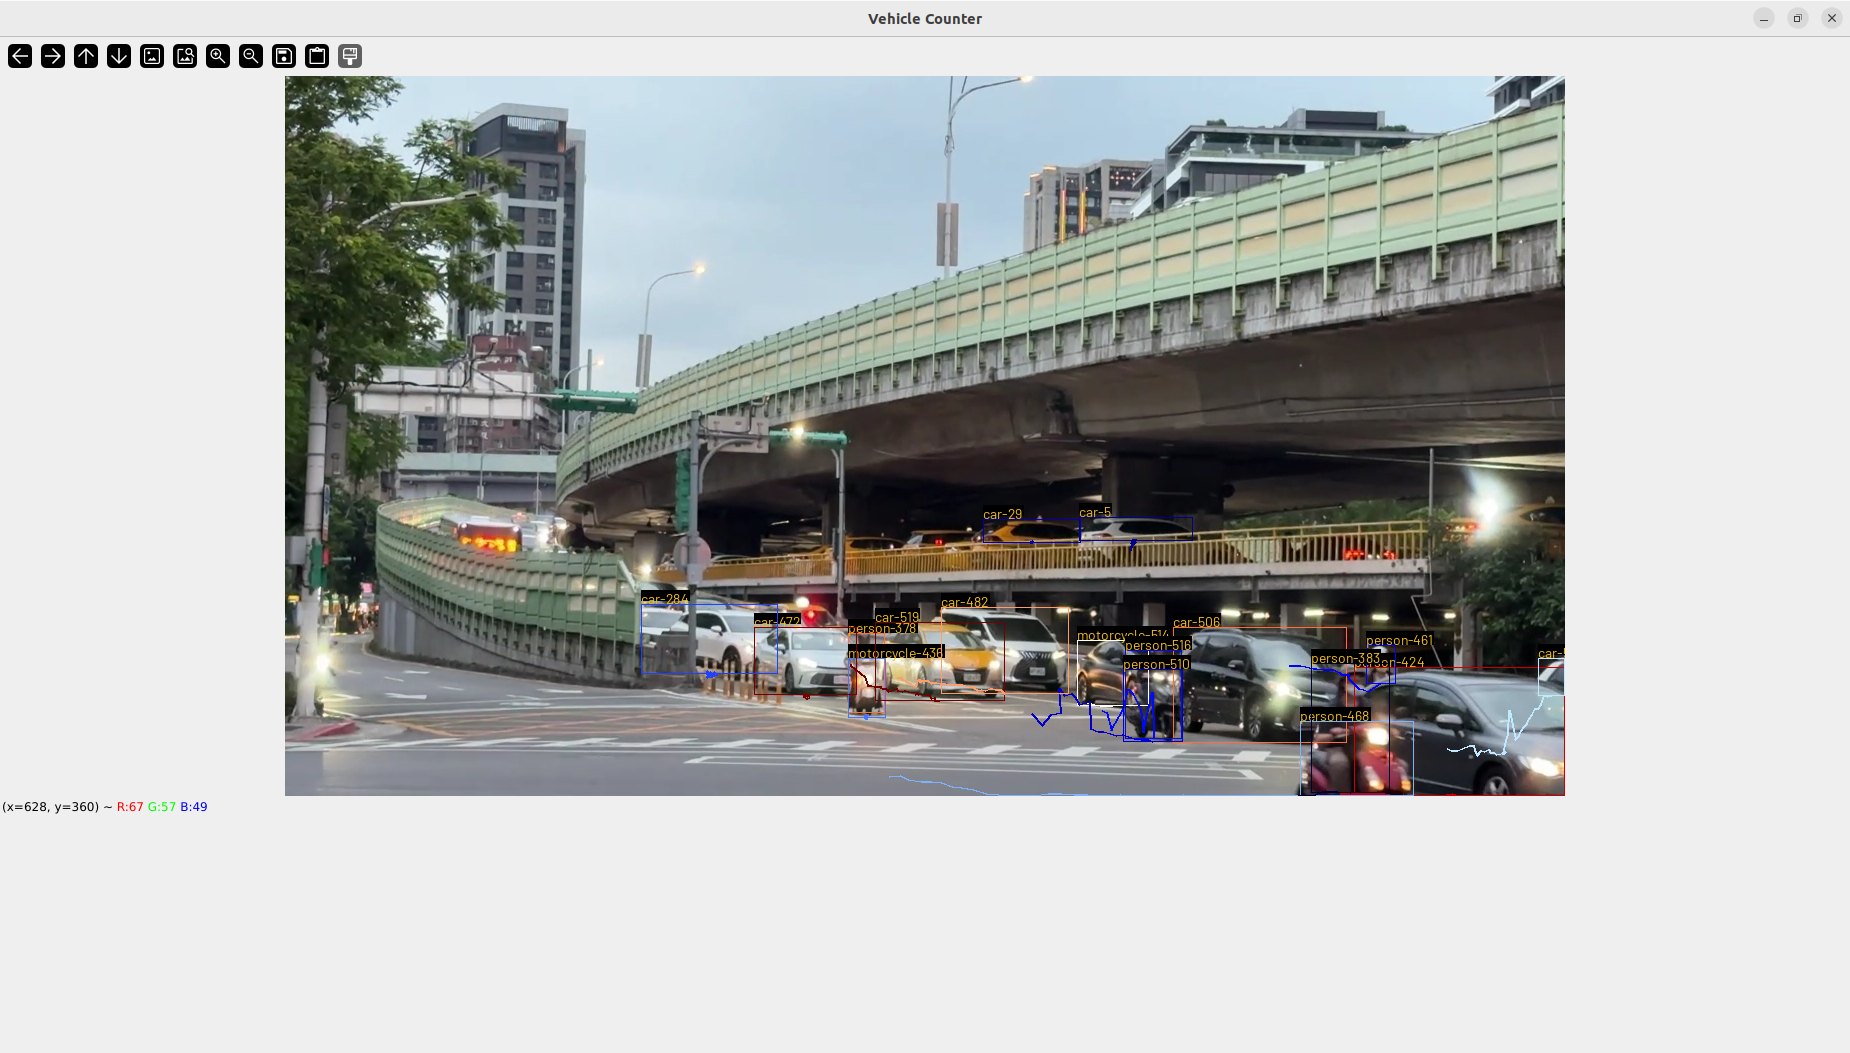
Task: Click the car-506 detection label
Action: tap(1196, 622)
